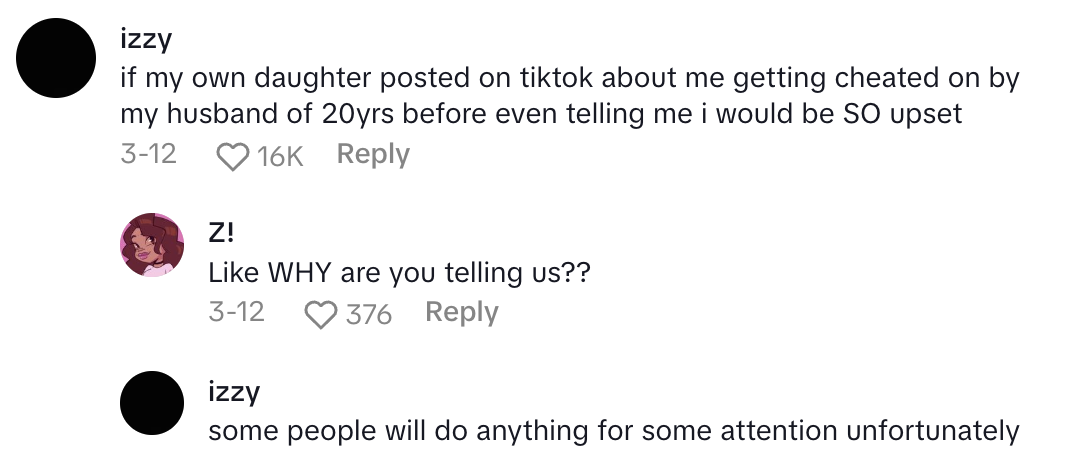This screenshot has width=1066, height=458.
Task: Like izzy's comment with 16K likes
Action: pyautogui.click(x=232, y=156)
